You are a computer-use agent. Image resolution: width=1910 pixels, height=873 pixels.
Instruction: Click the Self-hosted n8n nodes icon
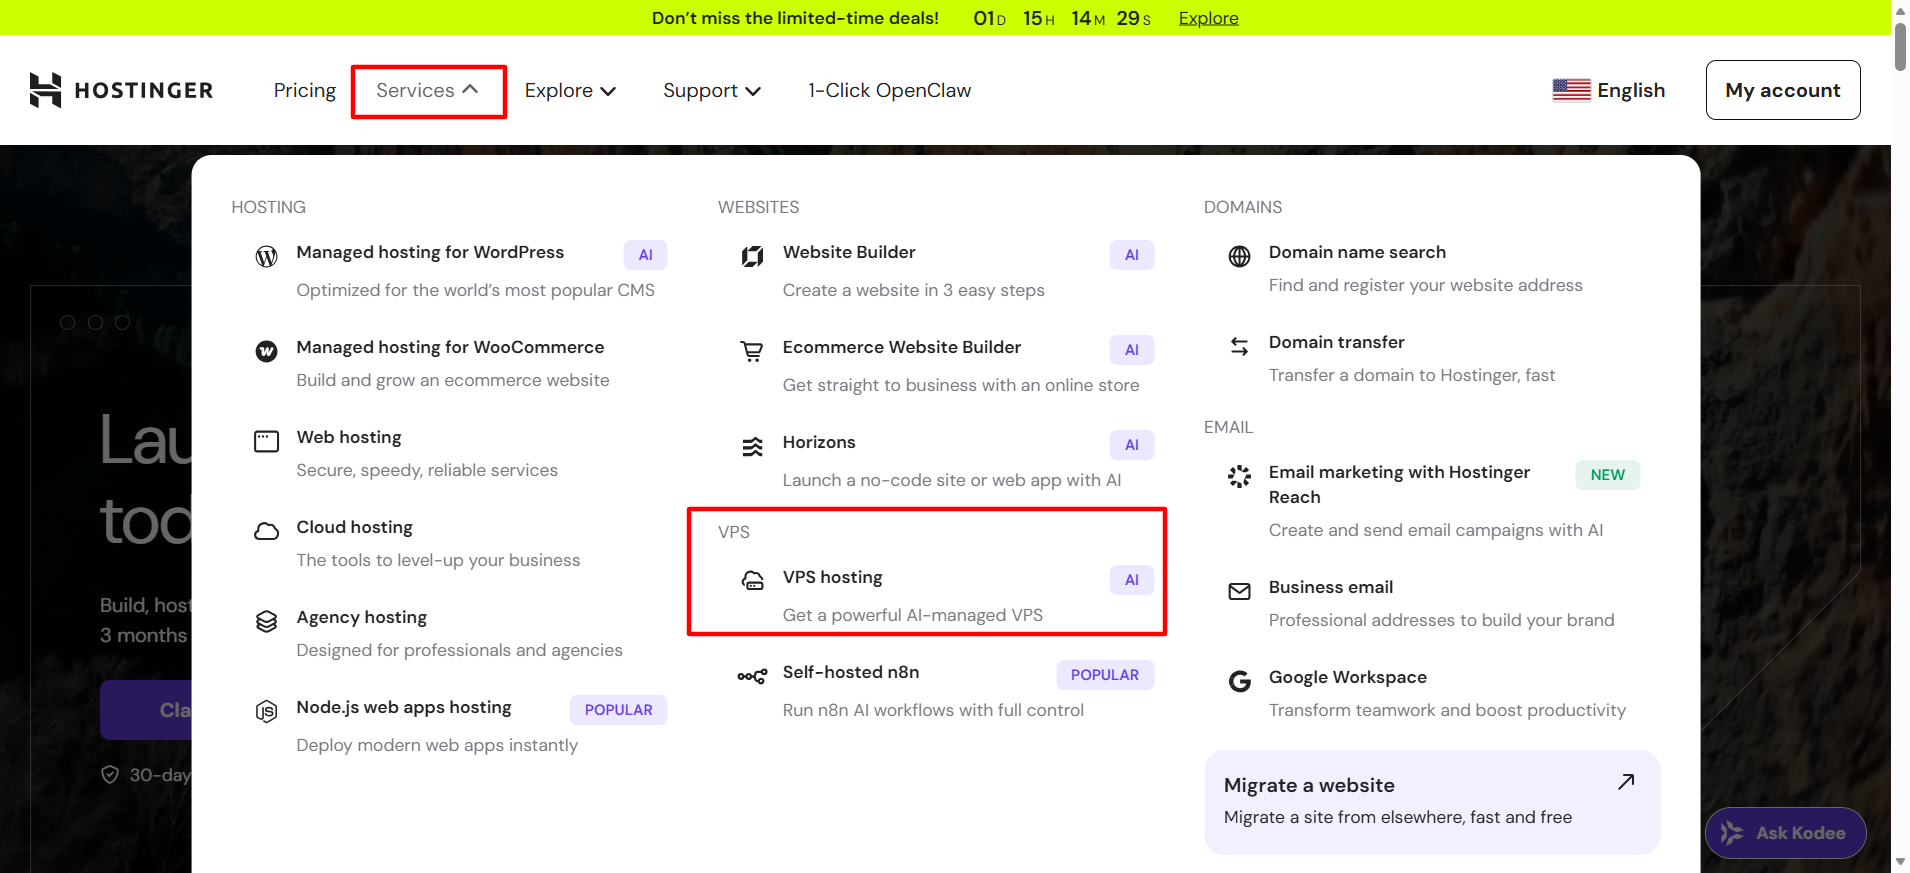tap(752, 676)
